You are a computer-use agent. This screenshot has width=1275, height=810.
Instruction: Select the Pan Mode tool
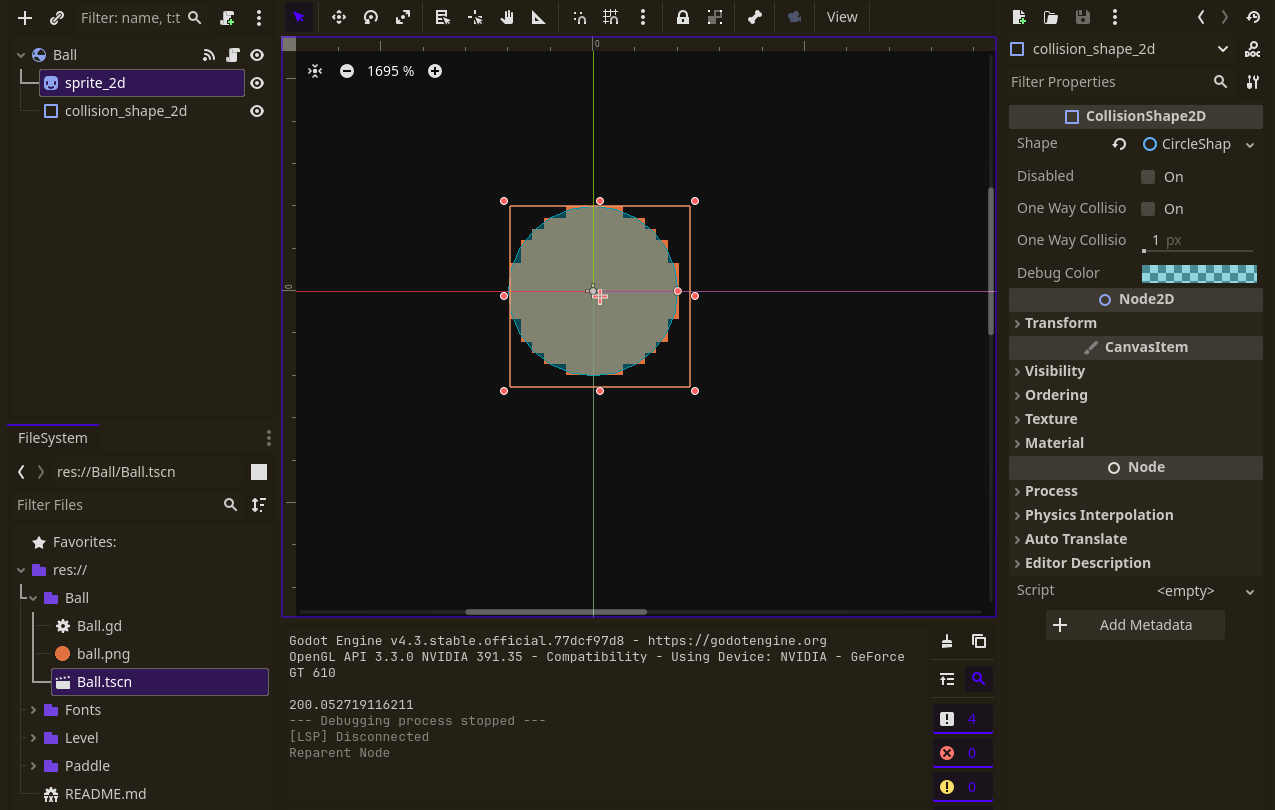[507, 17]
